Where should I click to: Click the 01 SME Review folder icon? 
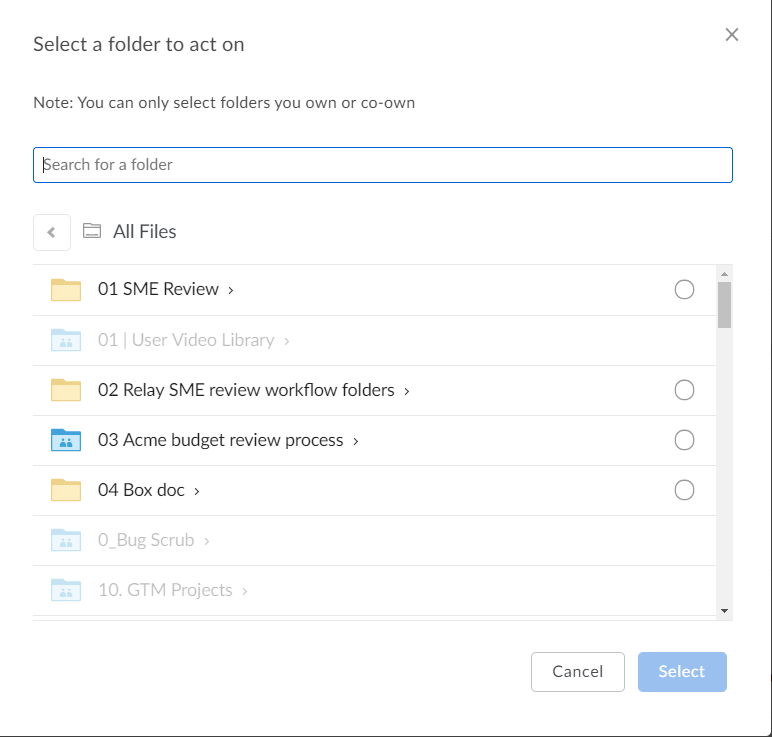click(66, 289)
